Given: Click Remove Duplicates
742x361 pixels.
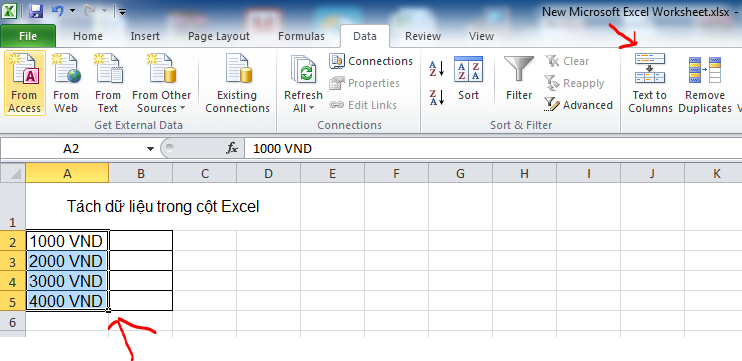Looking at the screenshot, I should (x=705, y=83).
